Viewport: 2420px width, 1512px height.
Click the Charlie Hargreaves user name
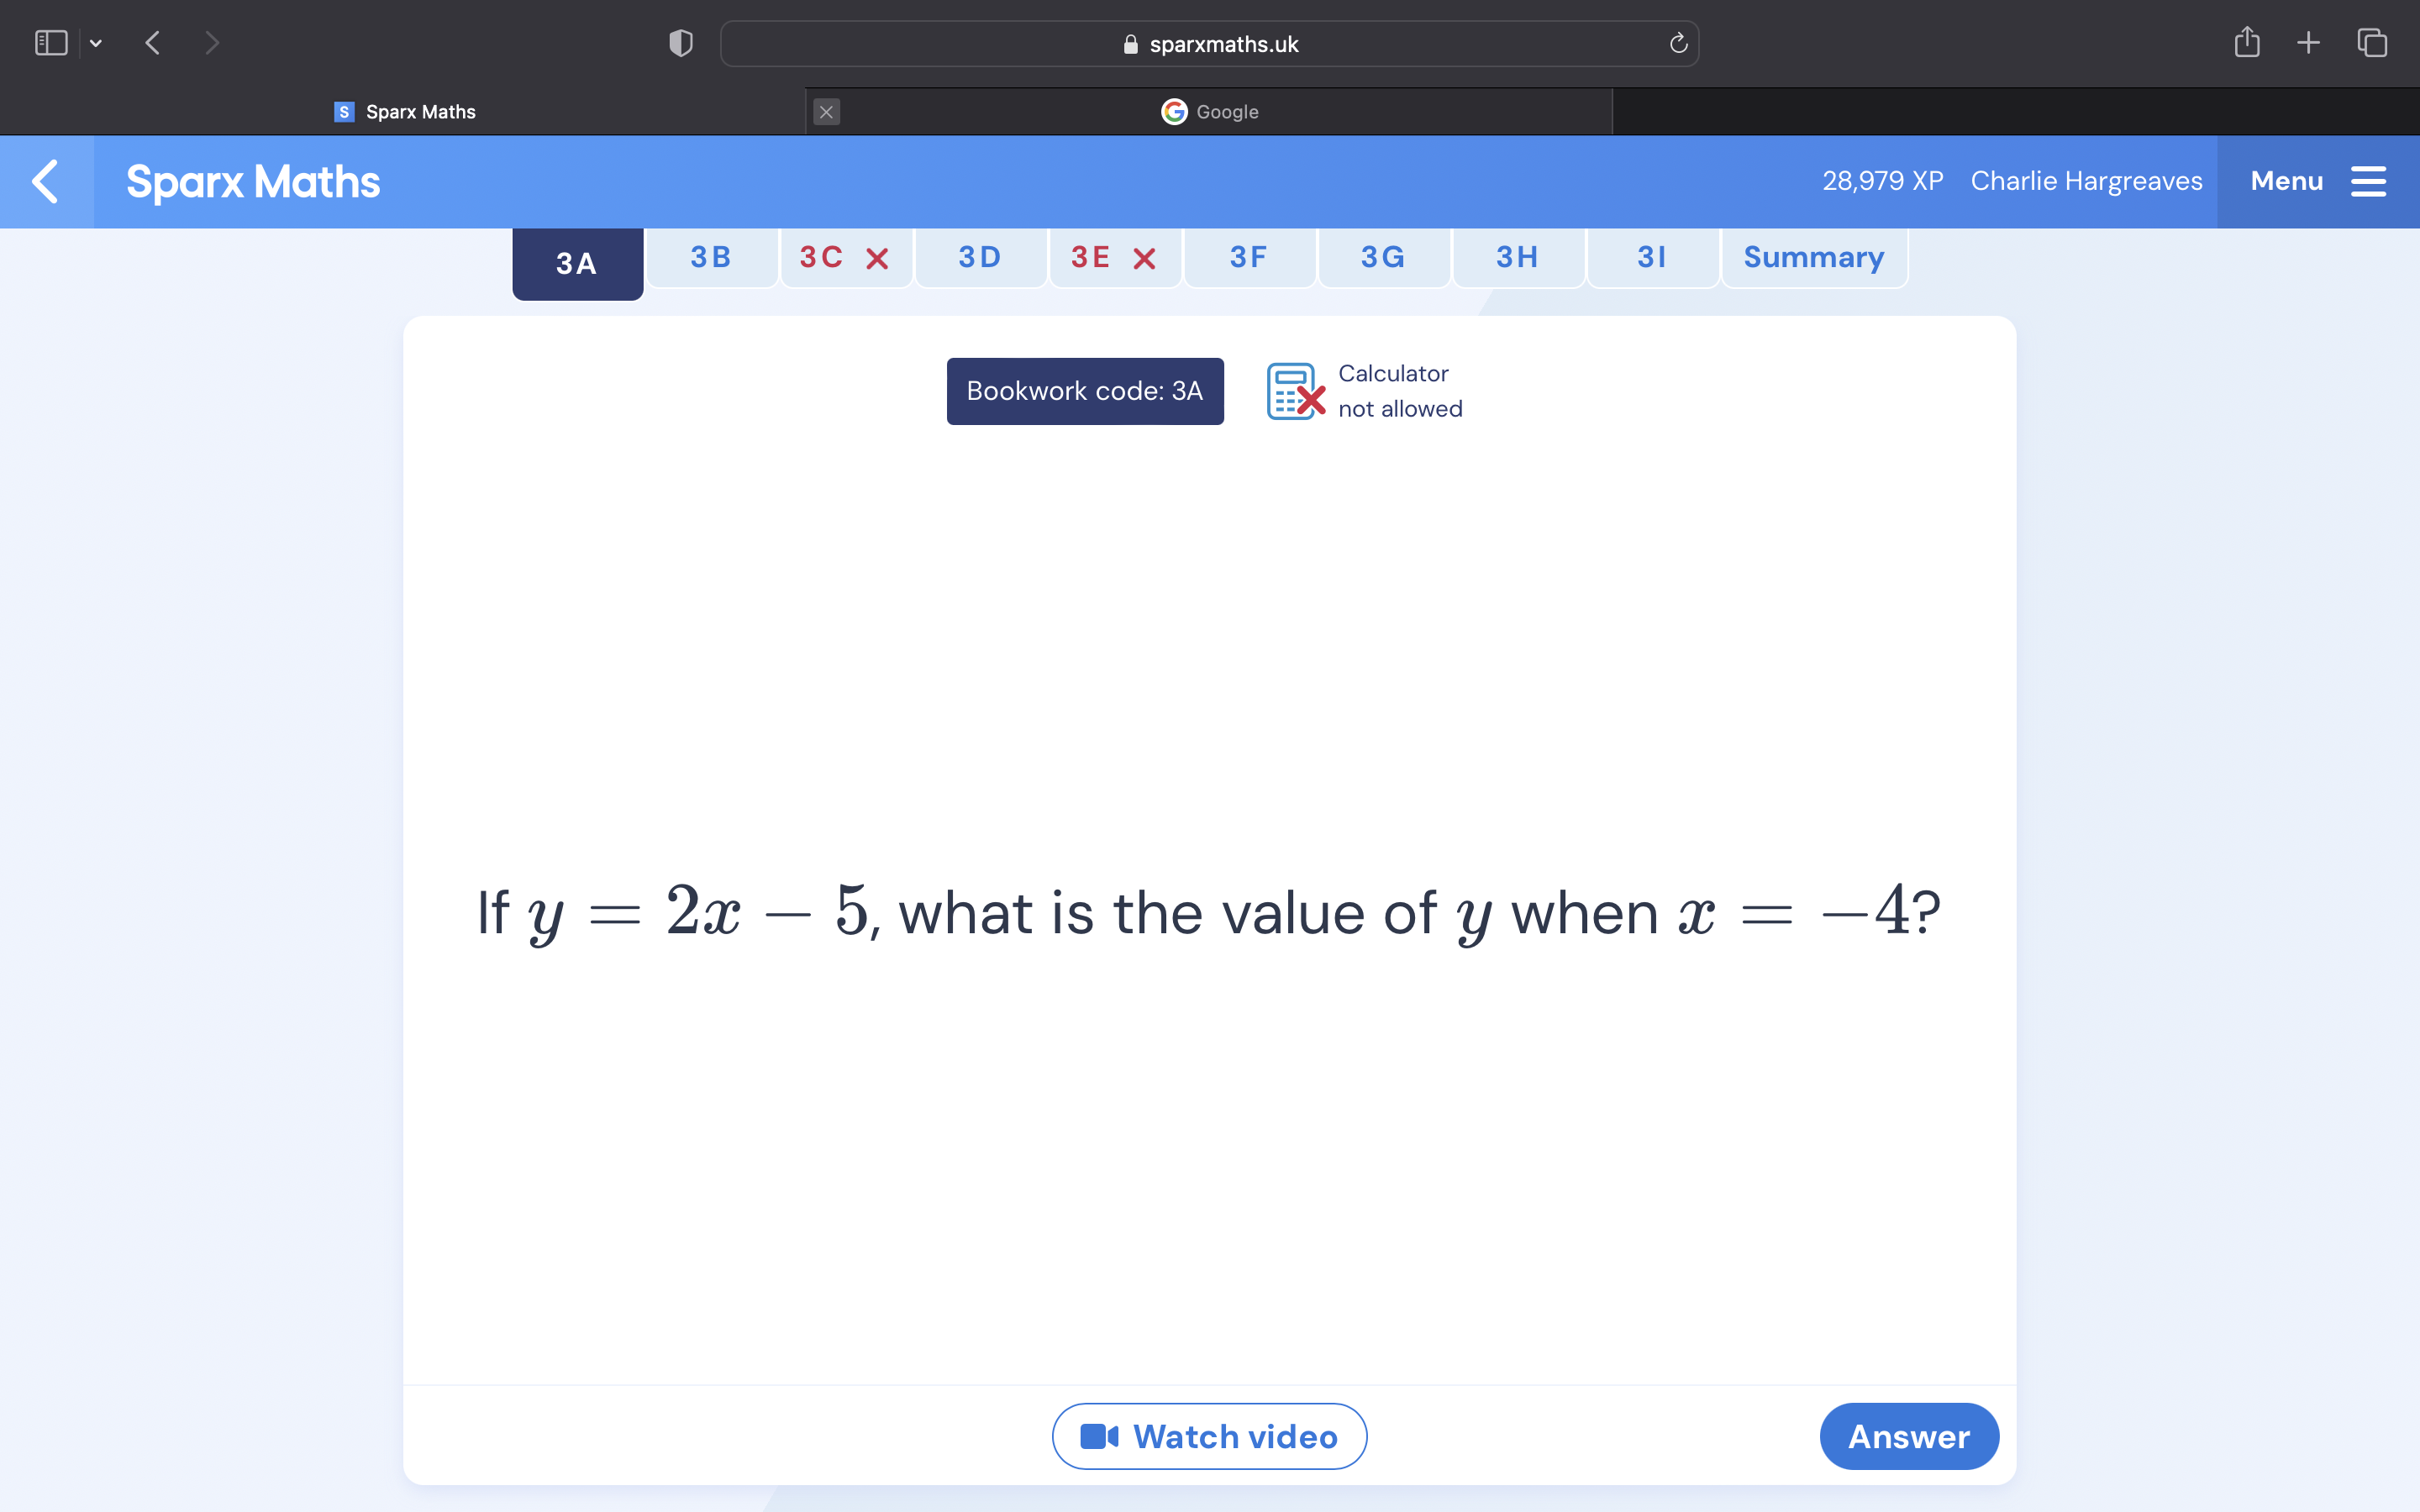2086,181
